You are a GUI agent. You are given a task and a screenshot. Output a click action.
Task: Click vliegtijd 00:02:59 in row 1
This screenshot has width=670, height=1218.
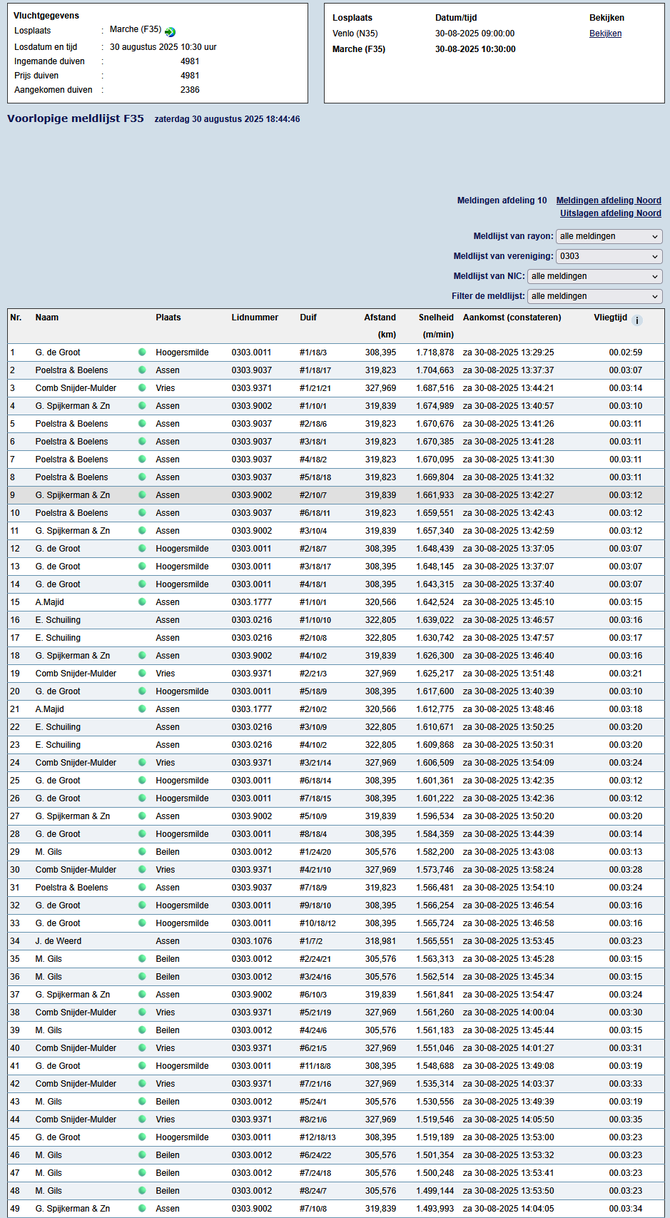click(x=625, y=352)
